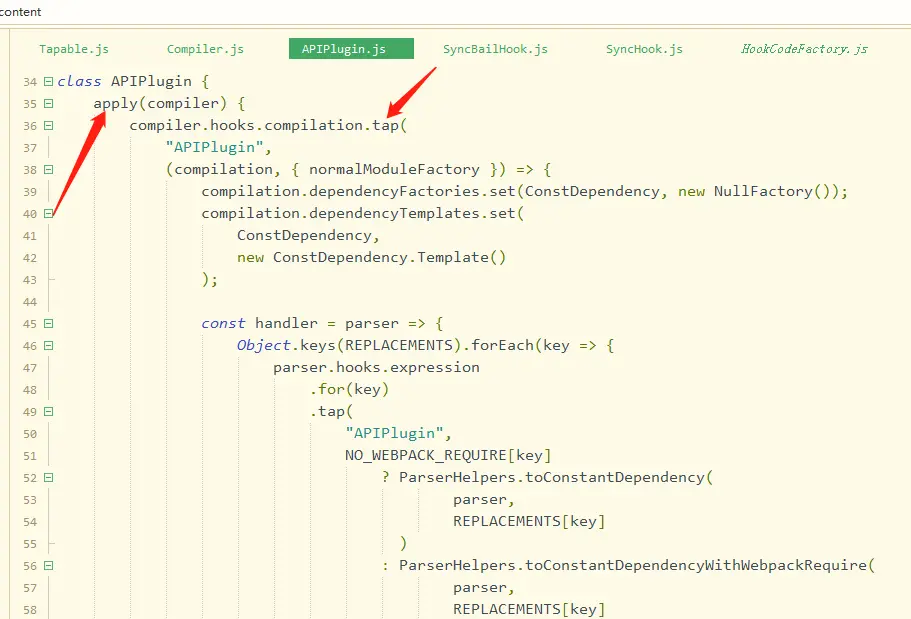
Task: Click 'ConstDependency,' on line 41
Action: [x=309, y=235]
